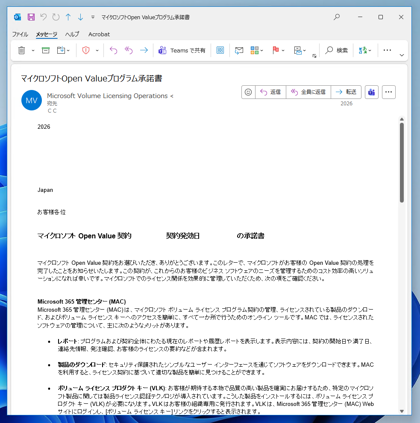Click the お客様各位 greeting text
Viewport: 420px width, 423px height.
[51, 212]
